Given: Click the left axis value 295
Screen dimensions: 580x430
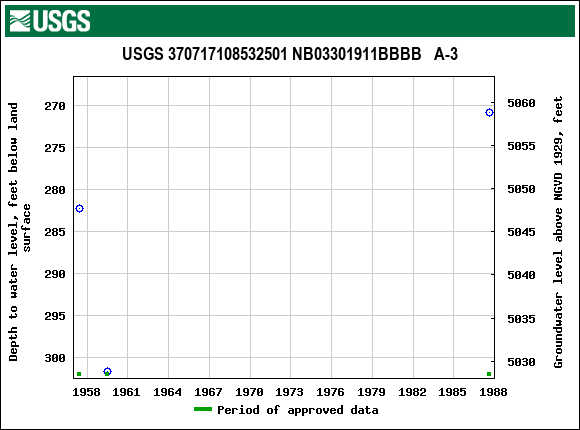Looking at the screenshot, I should click(55, 316).
